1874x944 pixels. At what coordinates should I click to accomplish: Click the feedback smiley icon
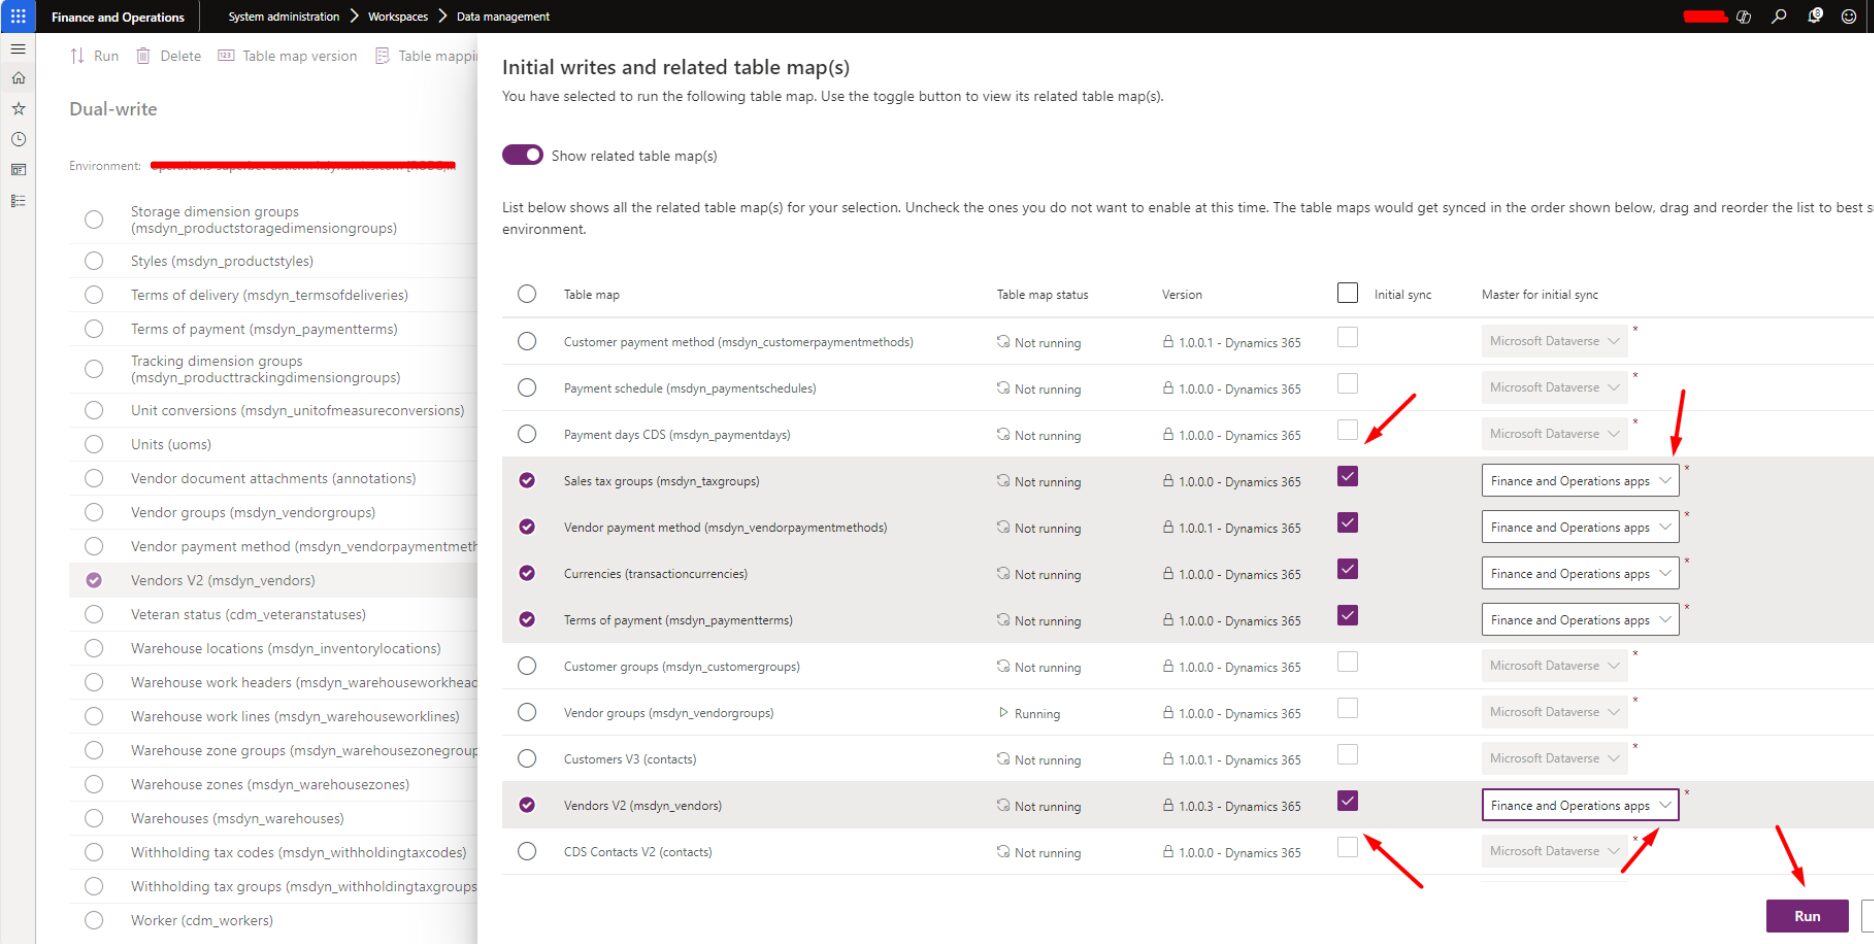coord(1849,16)
